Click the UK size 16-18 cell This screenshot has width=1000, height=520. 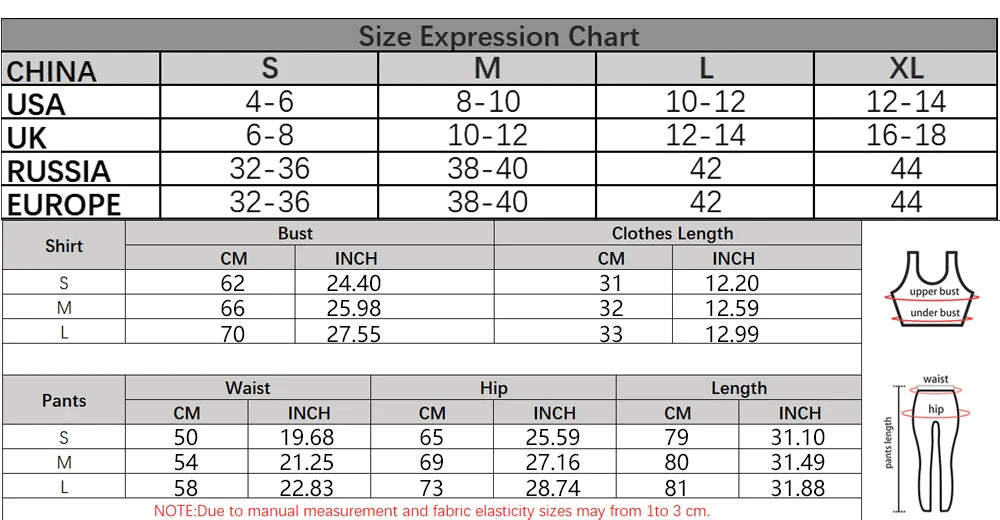click(x=906, y=135)
